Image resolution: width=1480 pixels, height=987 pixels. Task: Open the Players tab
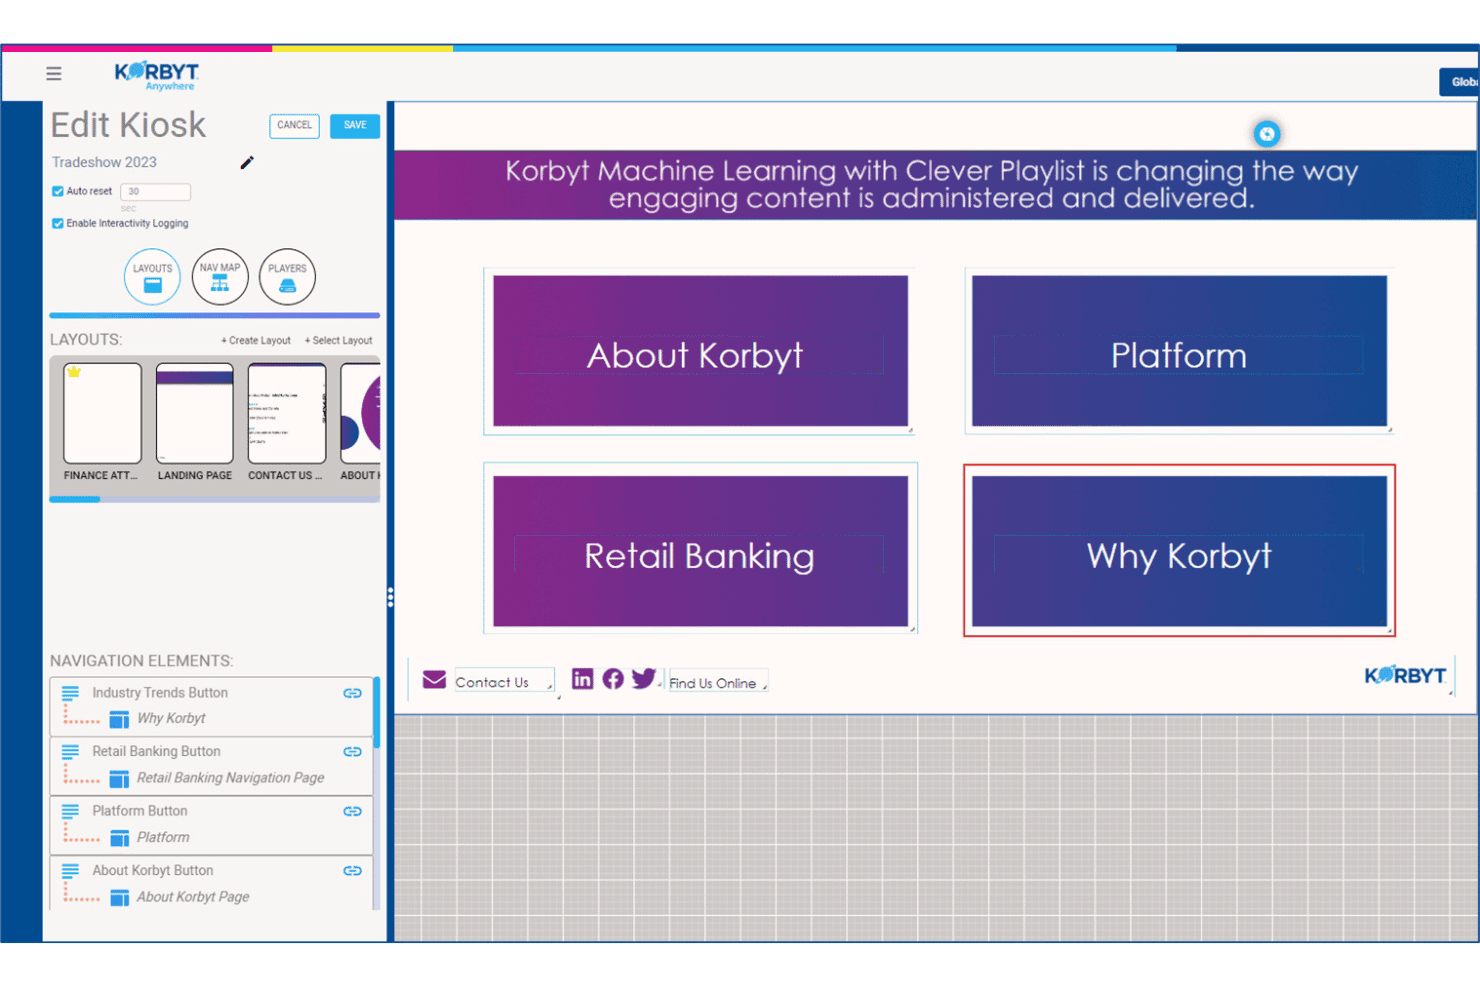coord(287,276)
